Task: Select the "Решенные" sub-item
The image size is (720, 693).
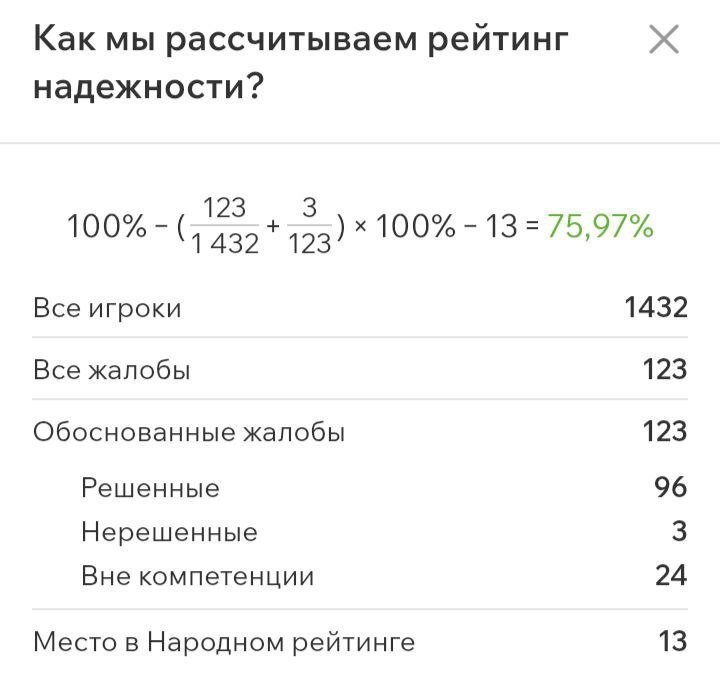Action: tap(150, 488)
